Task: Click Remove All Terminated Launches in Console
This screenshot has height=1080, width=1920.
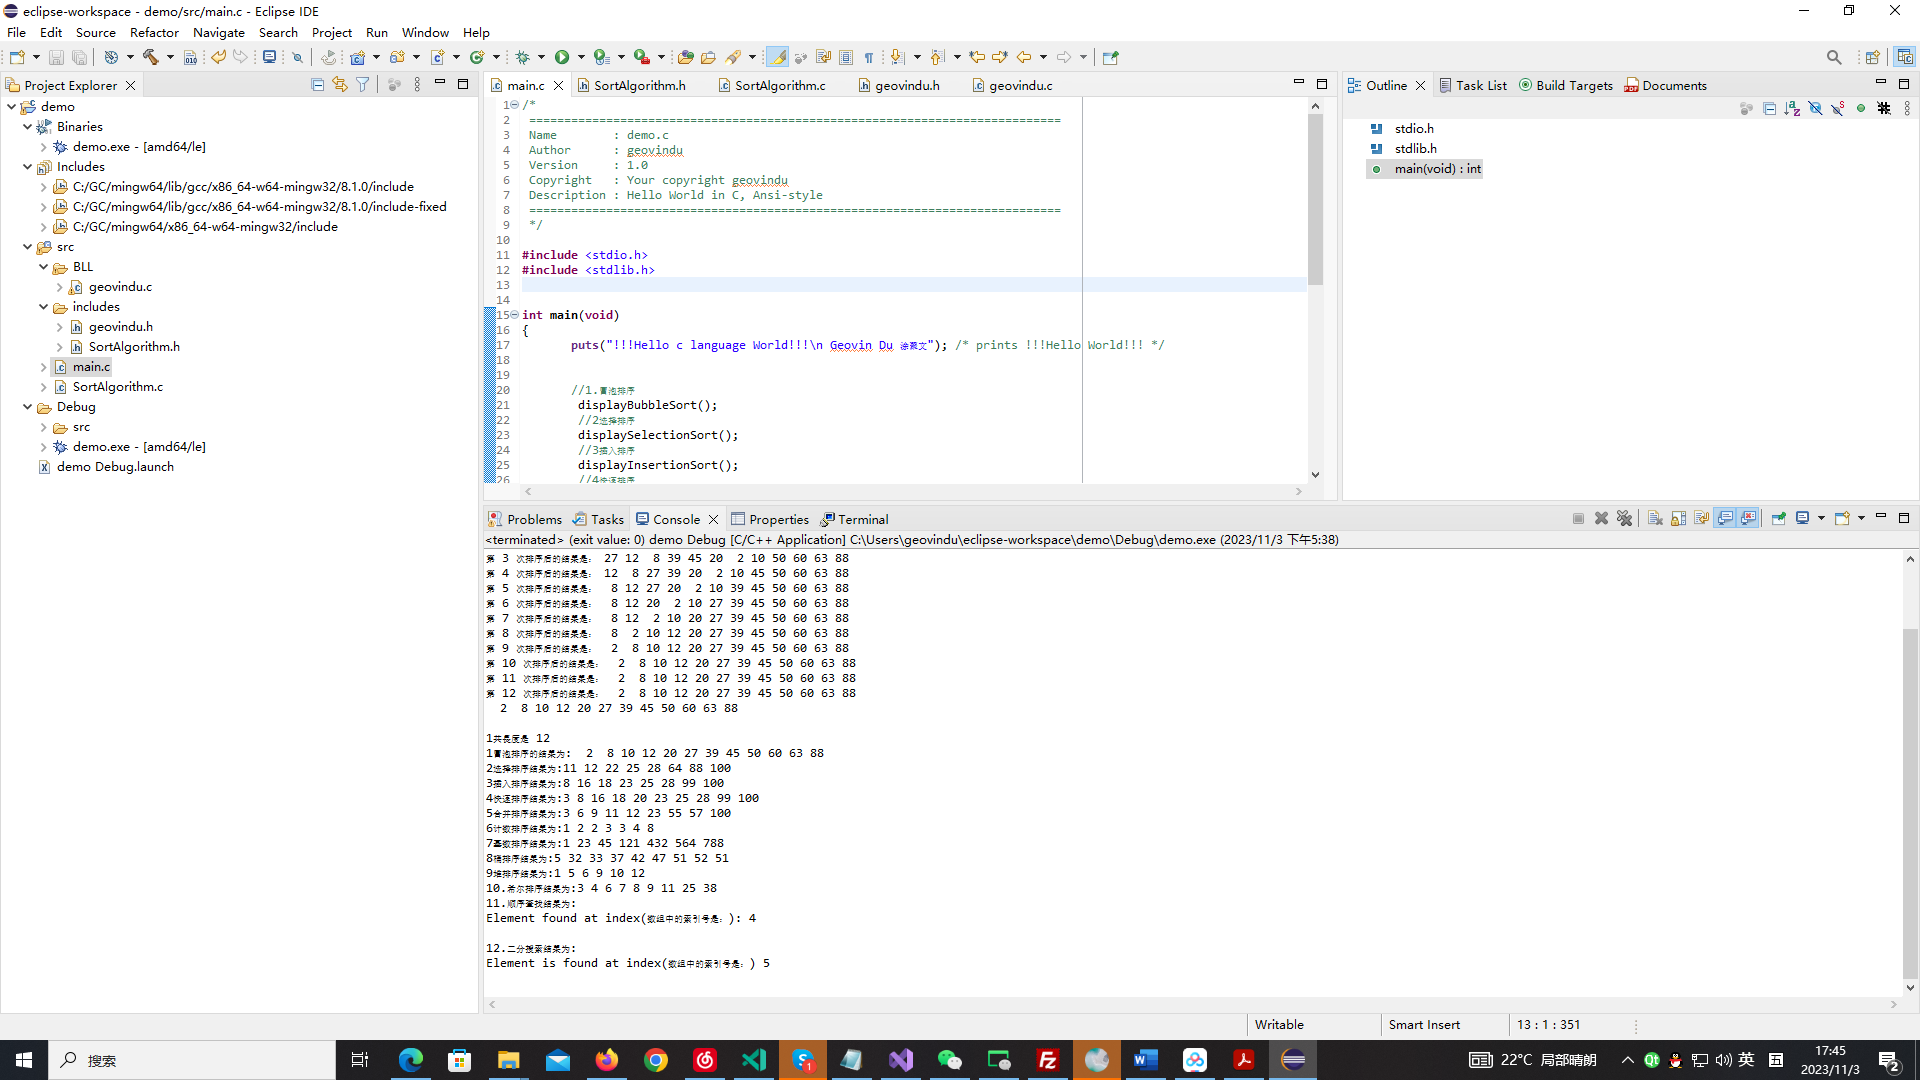Action: click(1624, 518)
